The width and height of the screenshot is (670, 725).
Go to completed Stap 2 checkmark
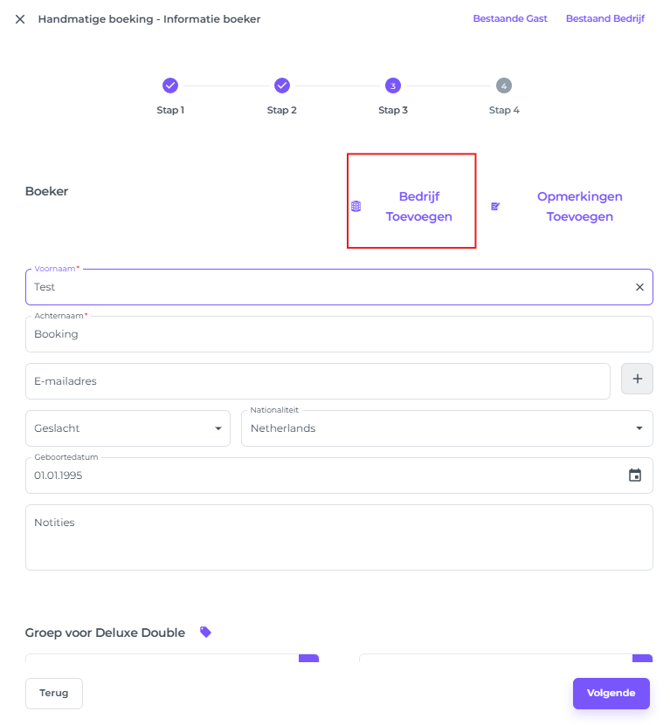pos(282,86)
